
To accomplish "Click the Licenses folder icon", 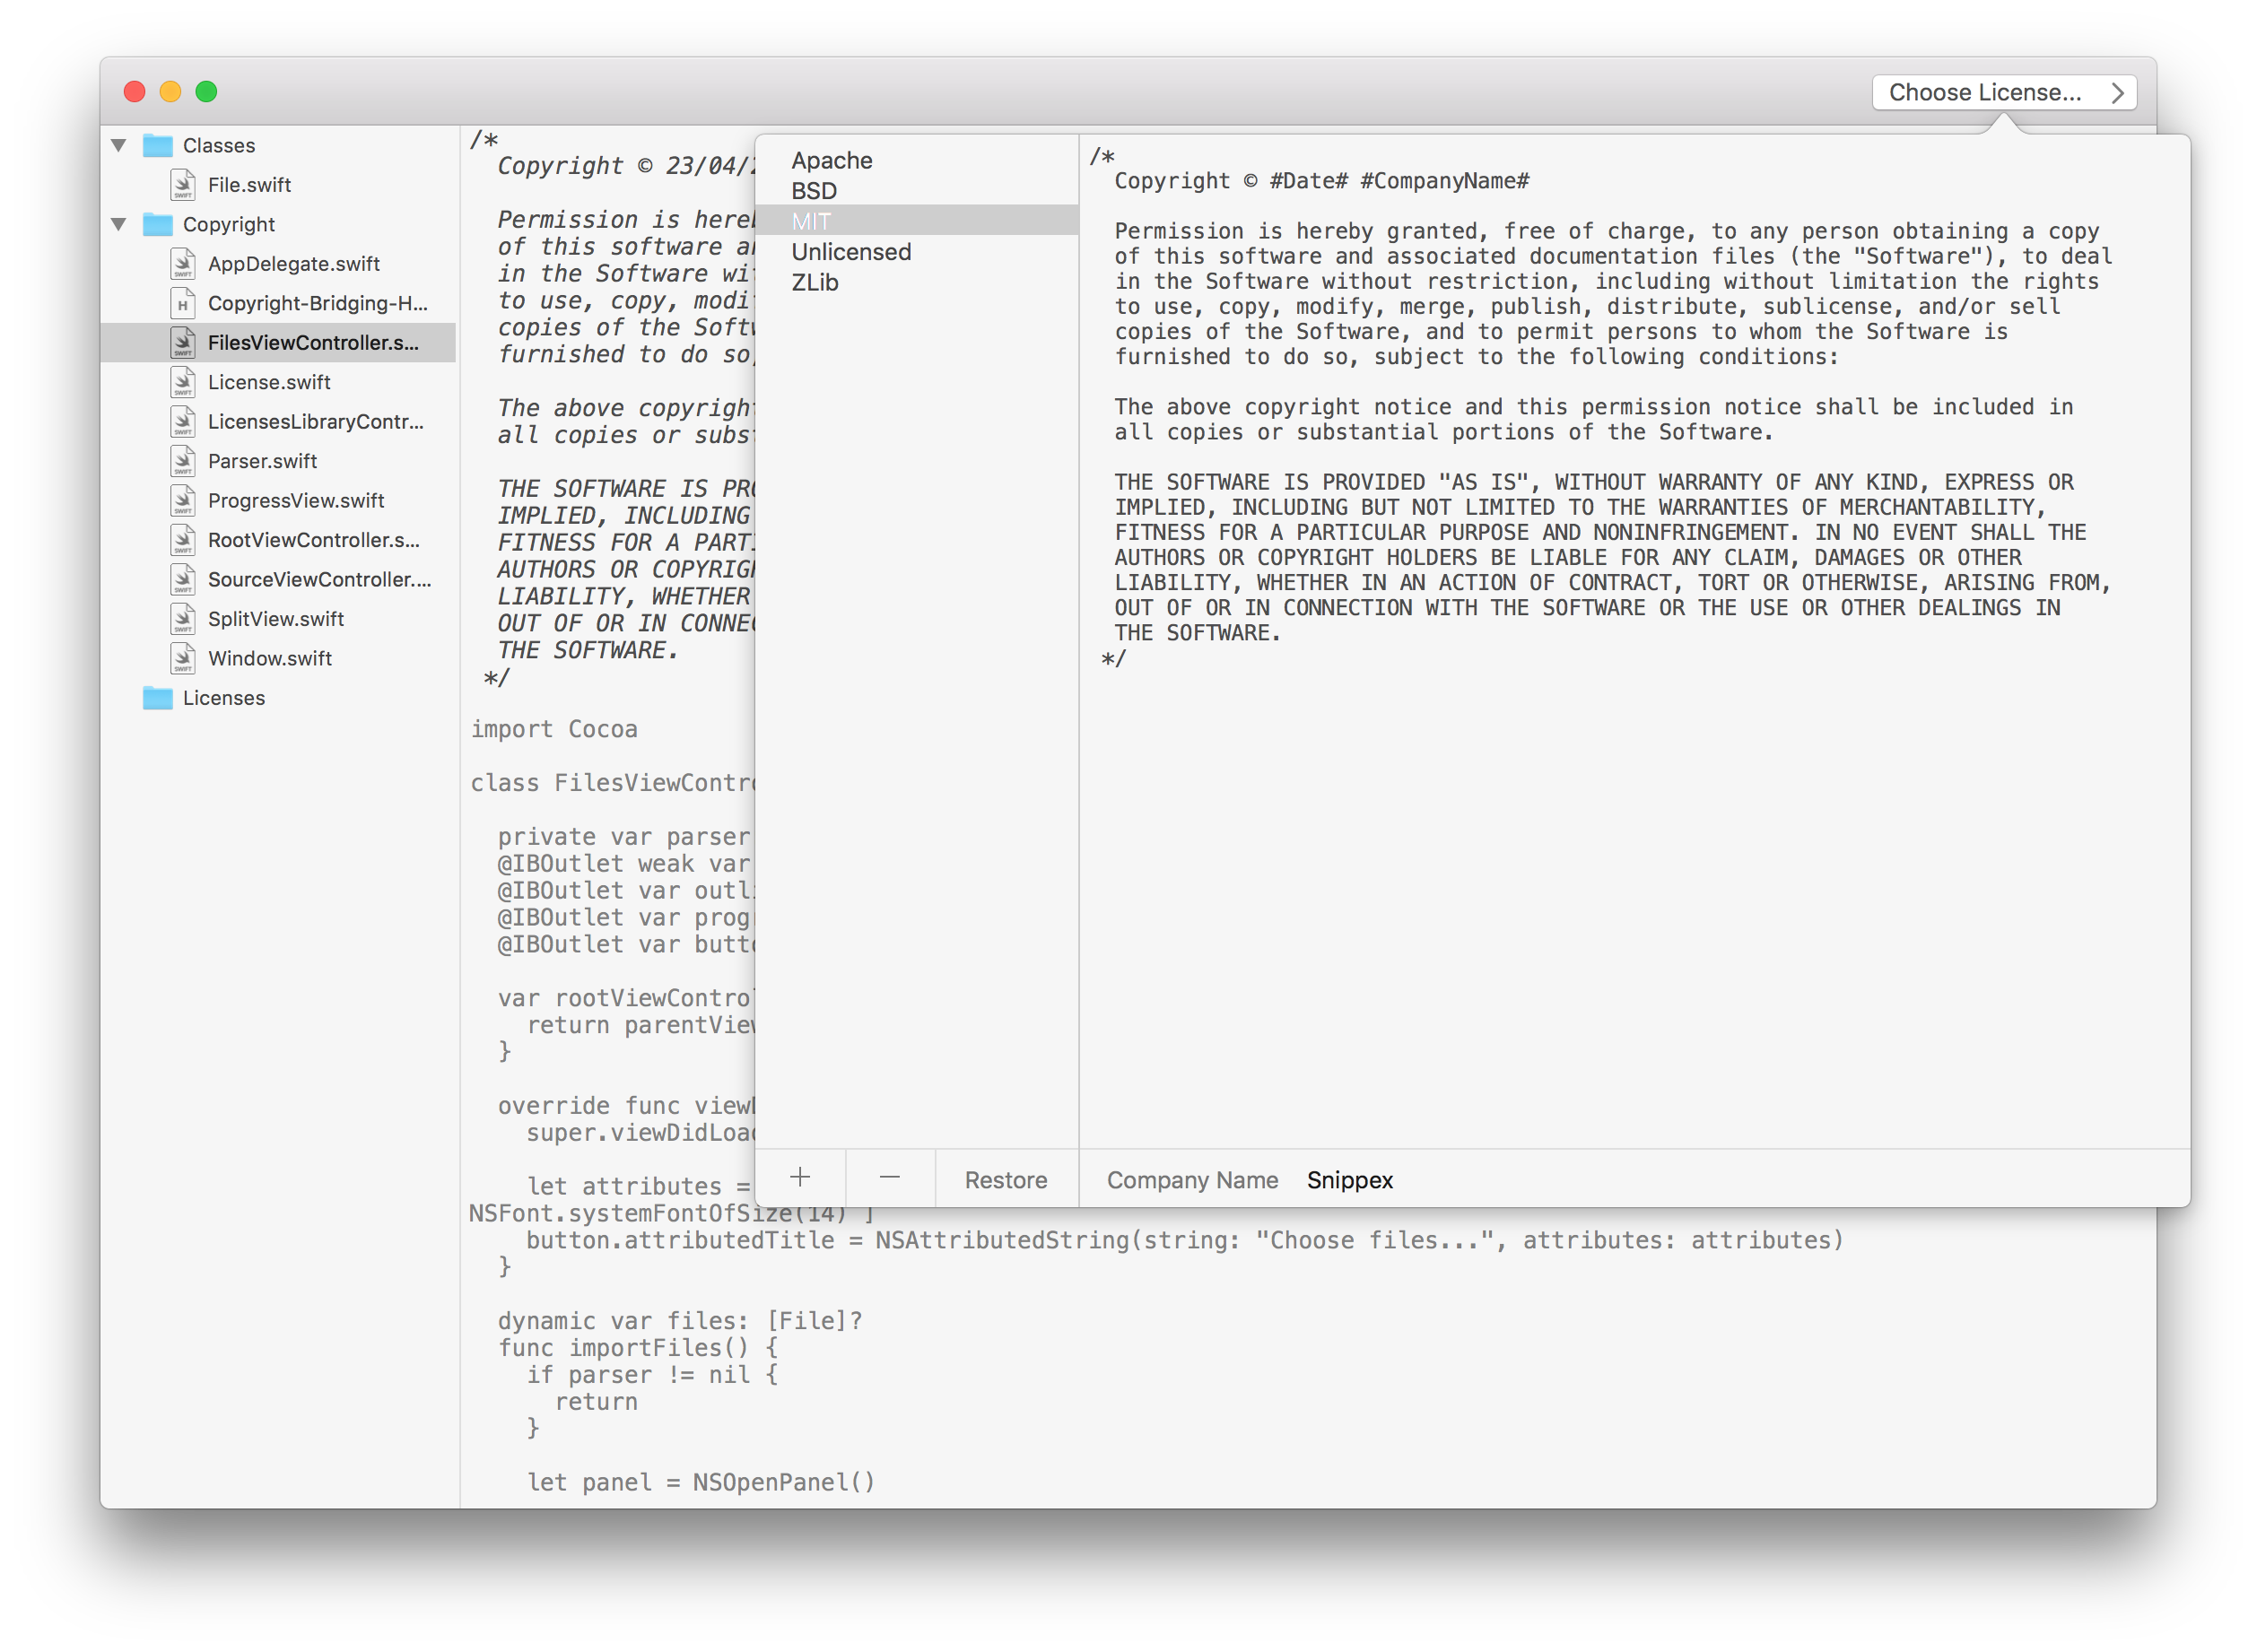I will point(157,698).
